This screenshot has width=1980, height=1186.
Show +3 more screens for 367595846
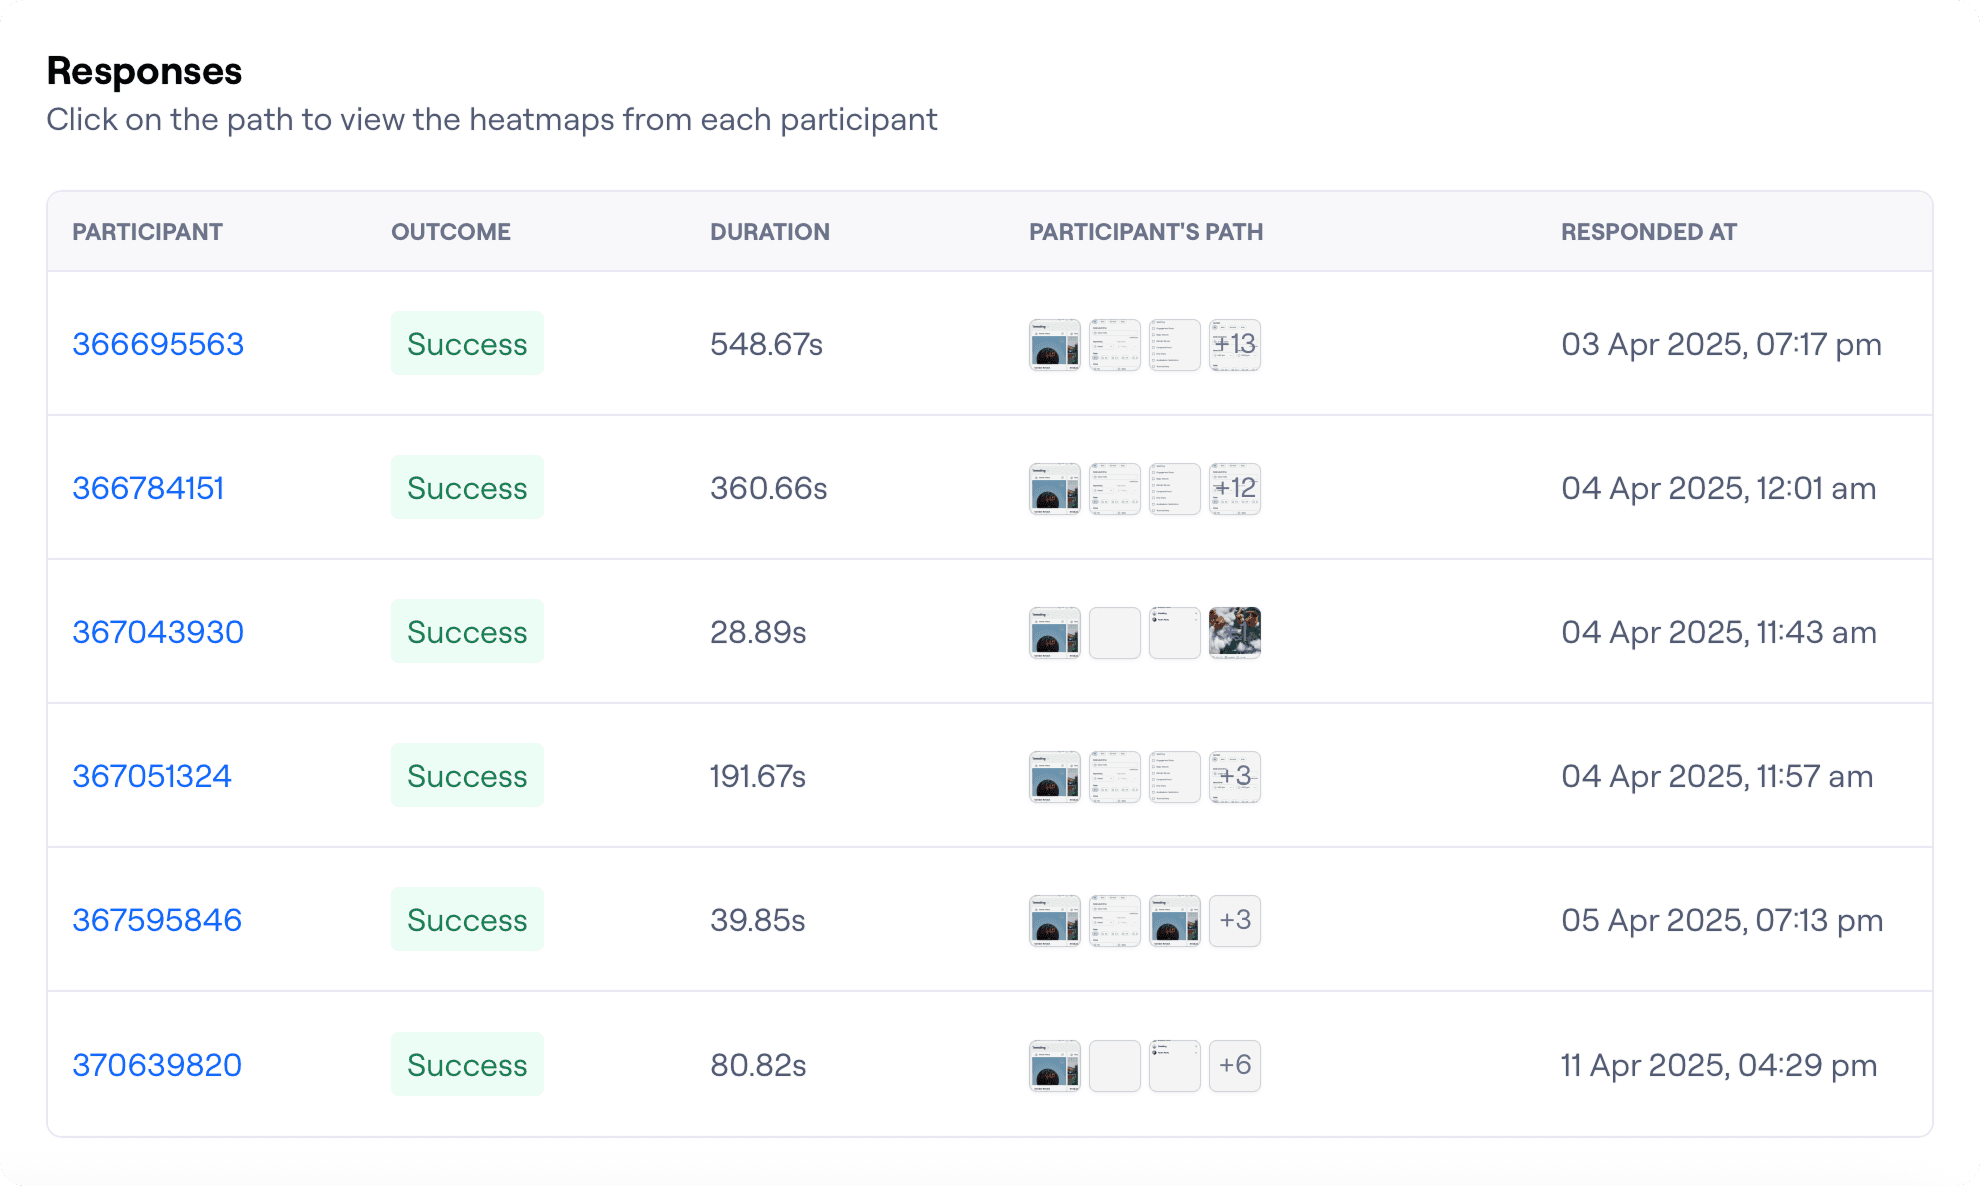click(1235, 921)
